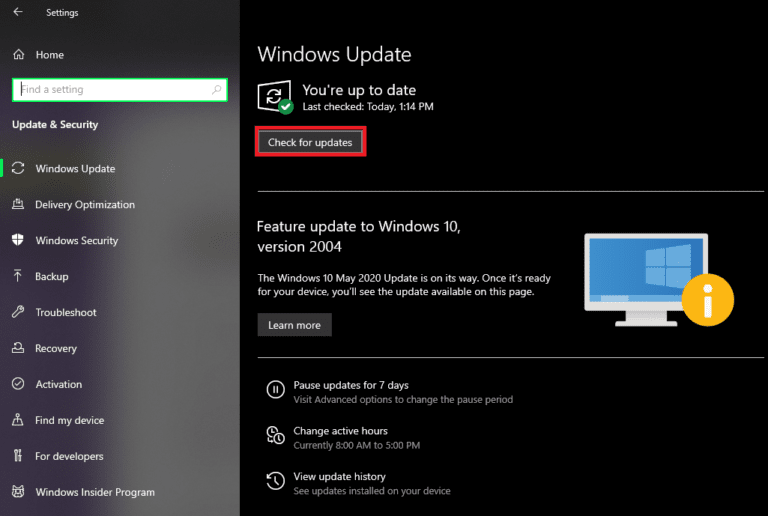Click the Delivery Optimization icon

(x=18, y=205)
